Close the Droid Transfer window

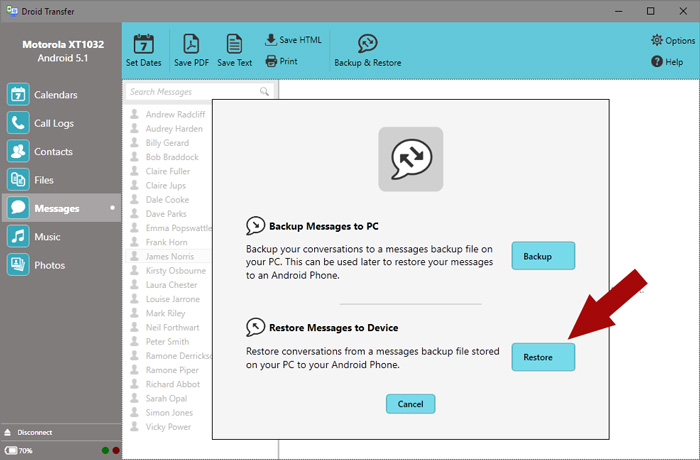[683, 11]
